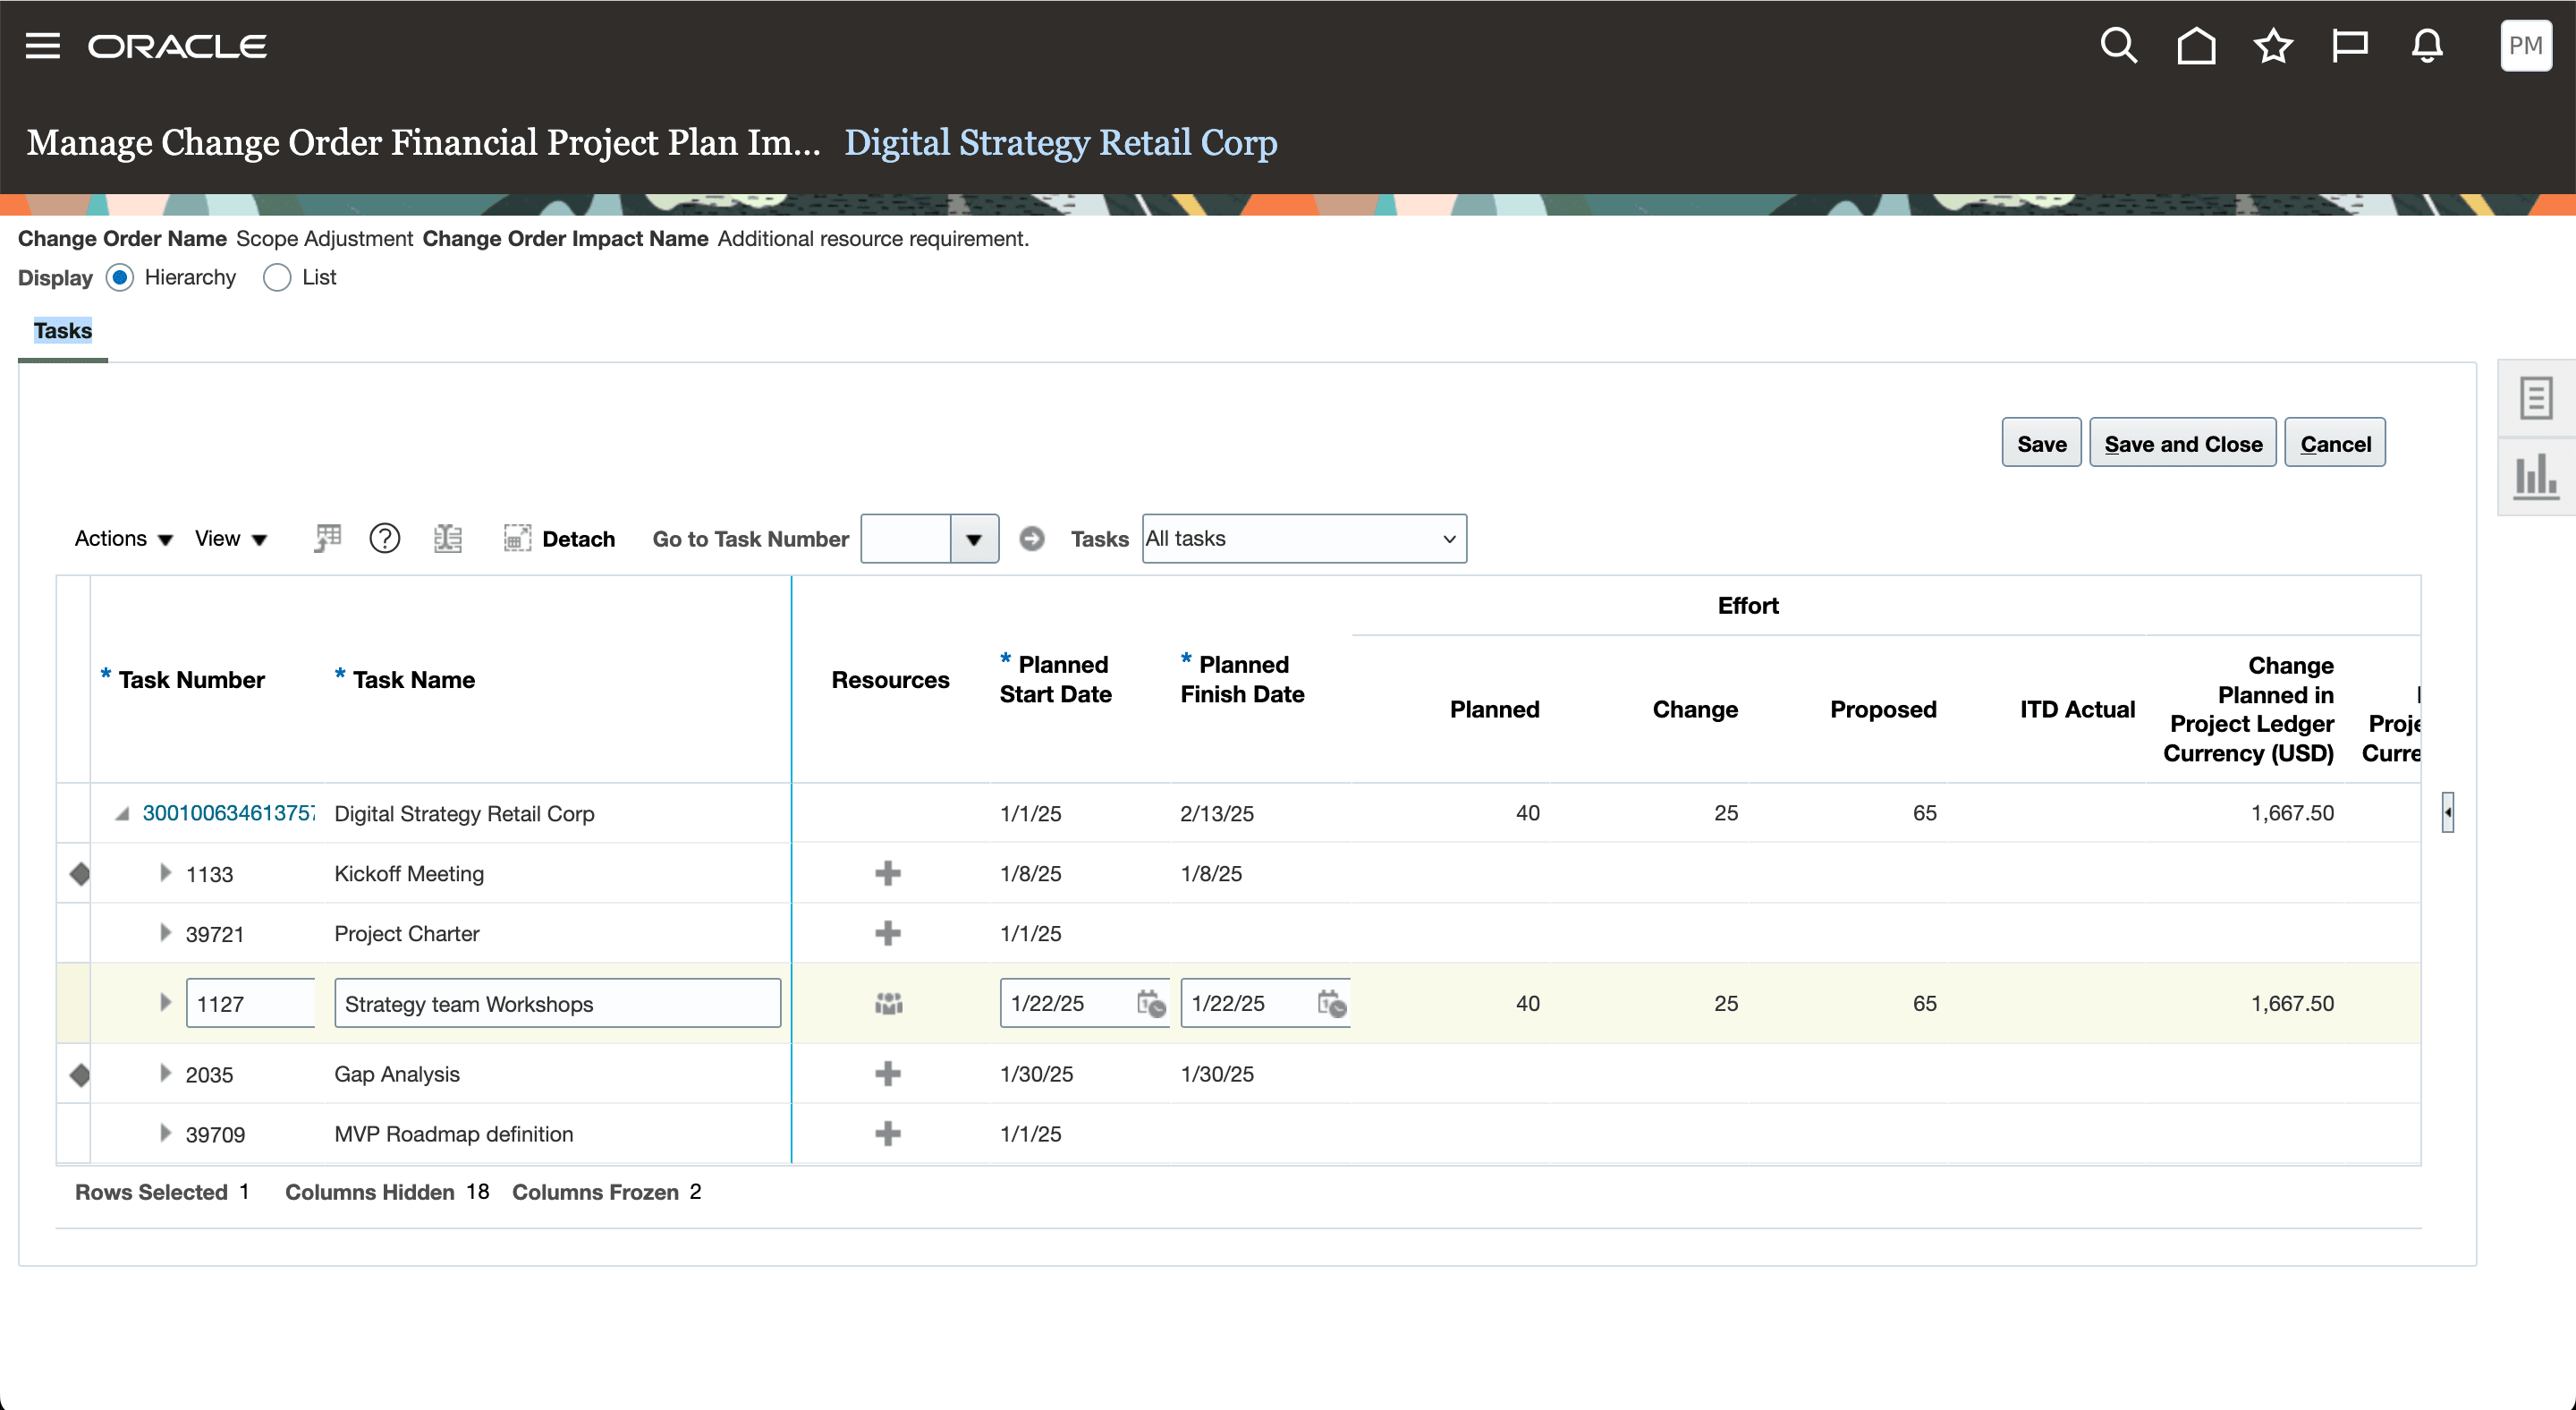Open the search magnifier in header
Image resolution: width=2576 pixels, height=1410 pixels.
coord(2118,46)
